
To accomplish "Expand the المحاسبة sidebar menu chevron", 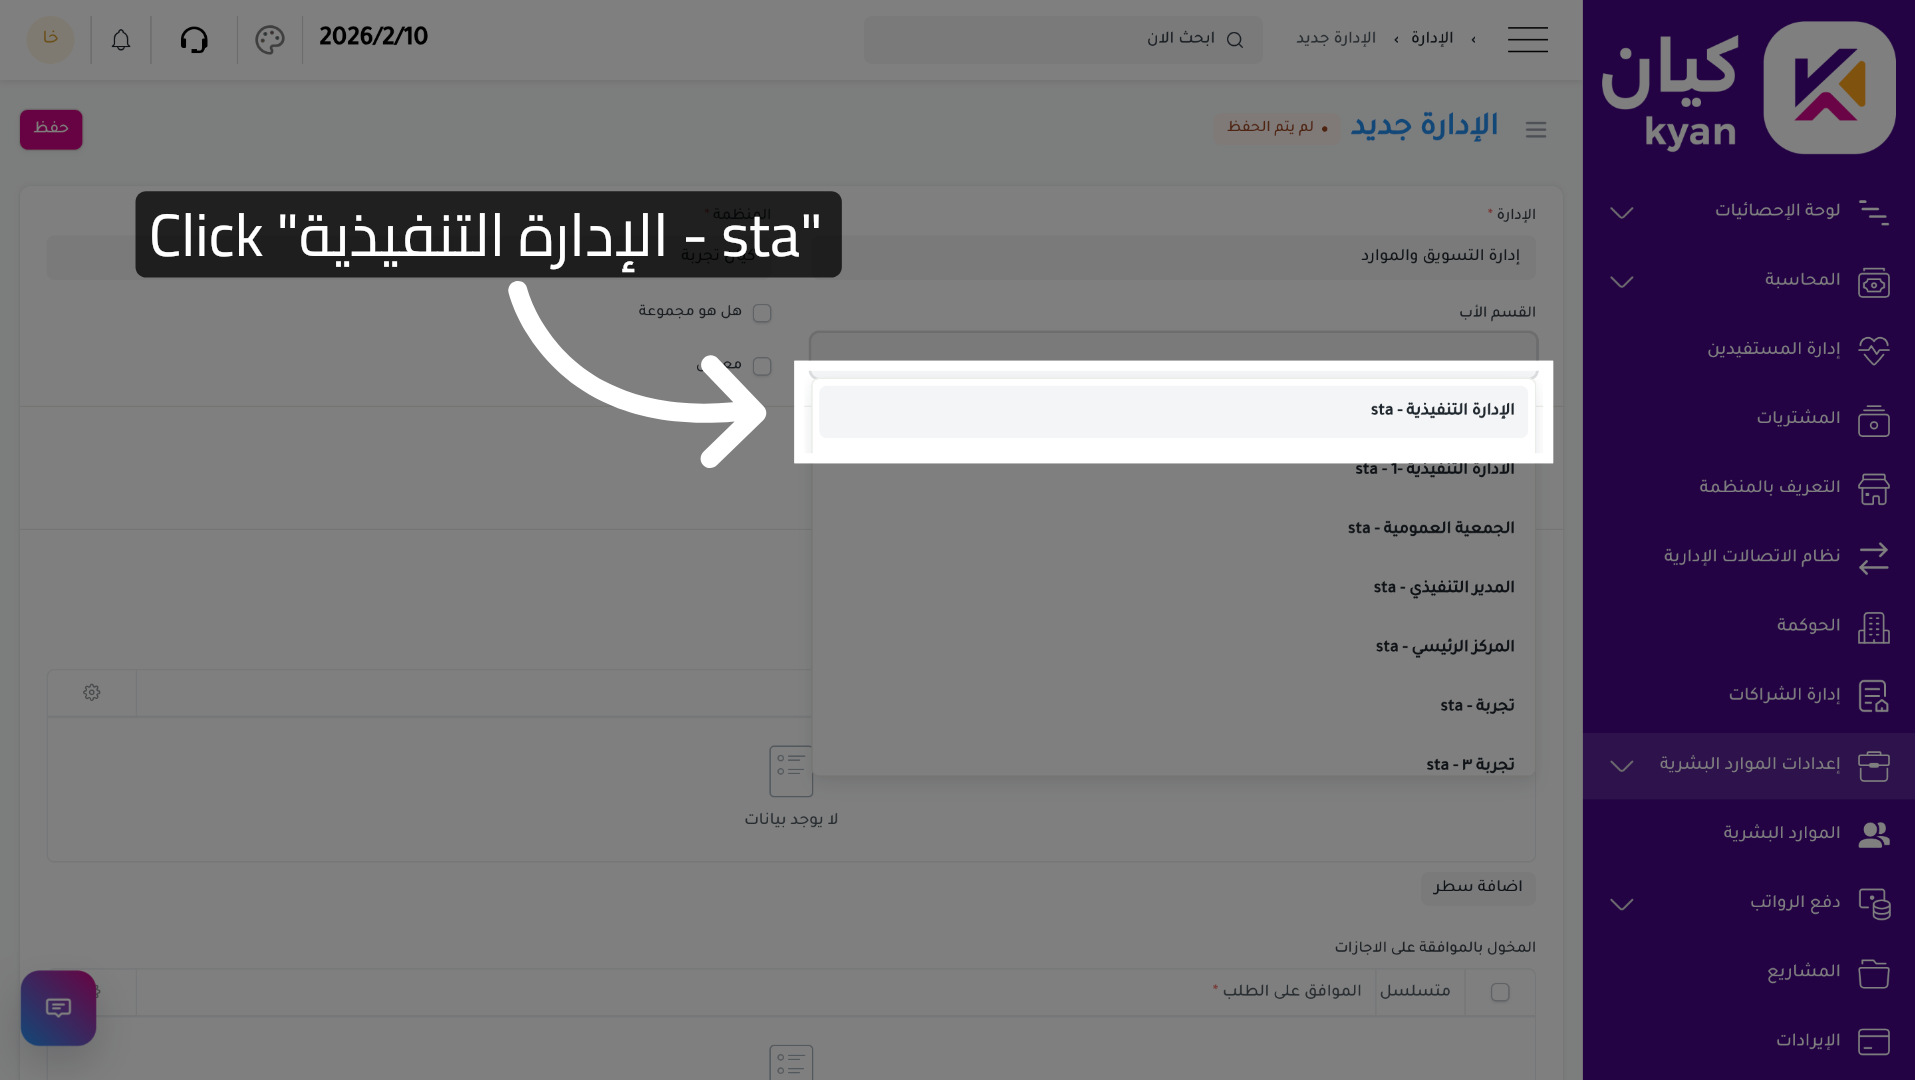I will (x=1622, y=282).
